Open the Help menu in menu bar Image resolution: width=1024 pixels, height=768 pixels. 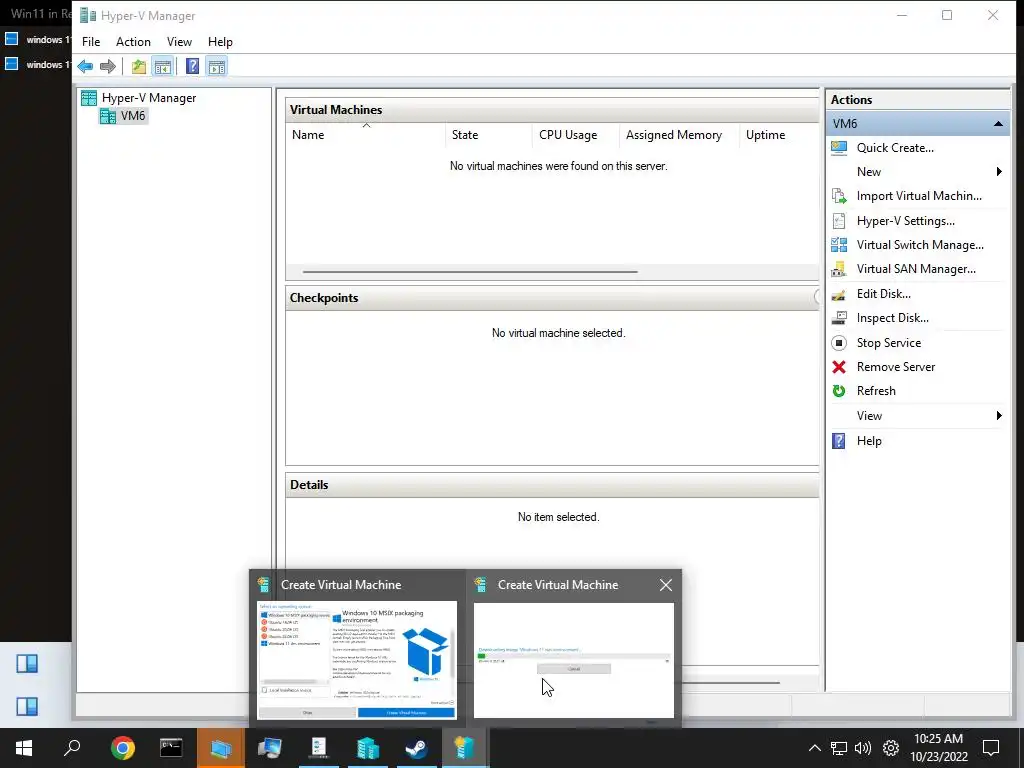pos(220,42)
